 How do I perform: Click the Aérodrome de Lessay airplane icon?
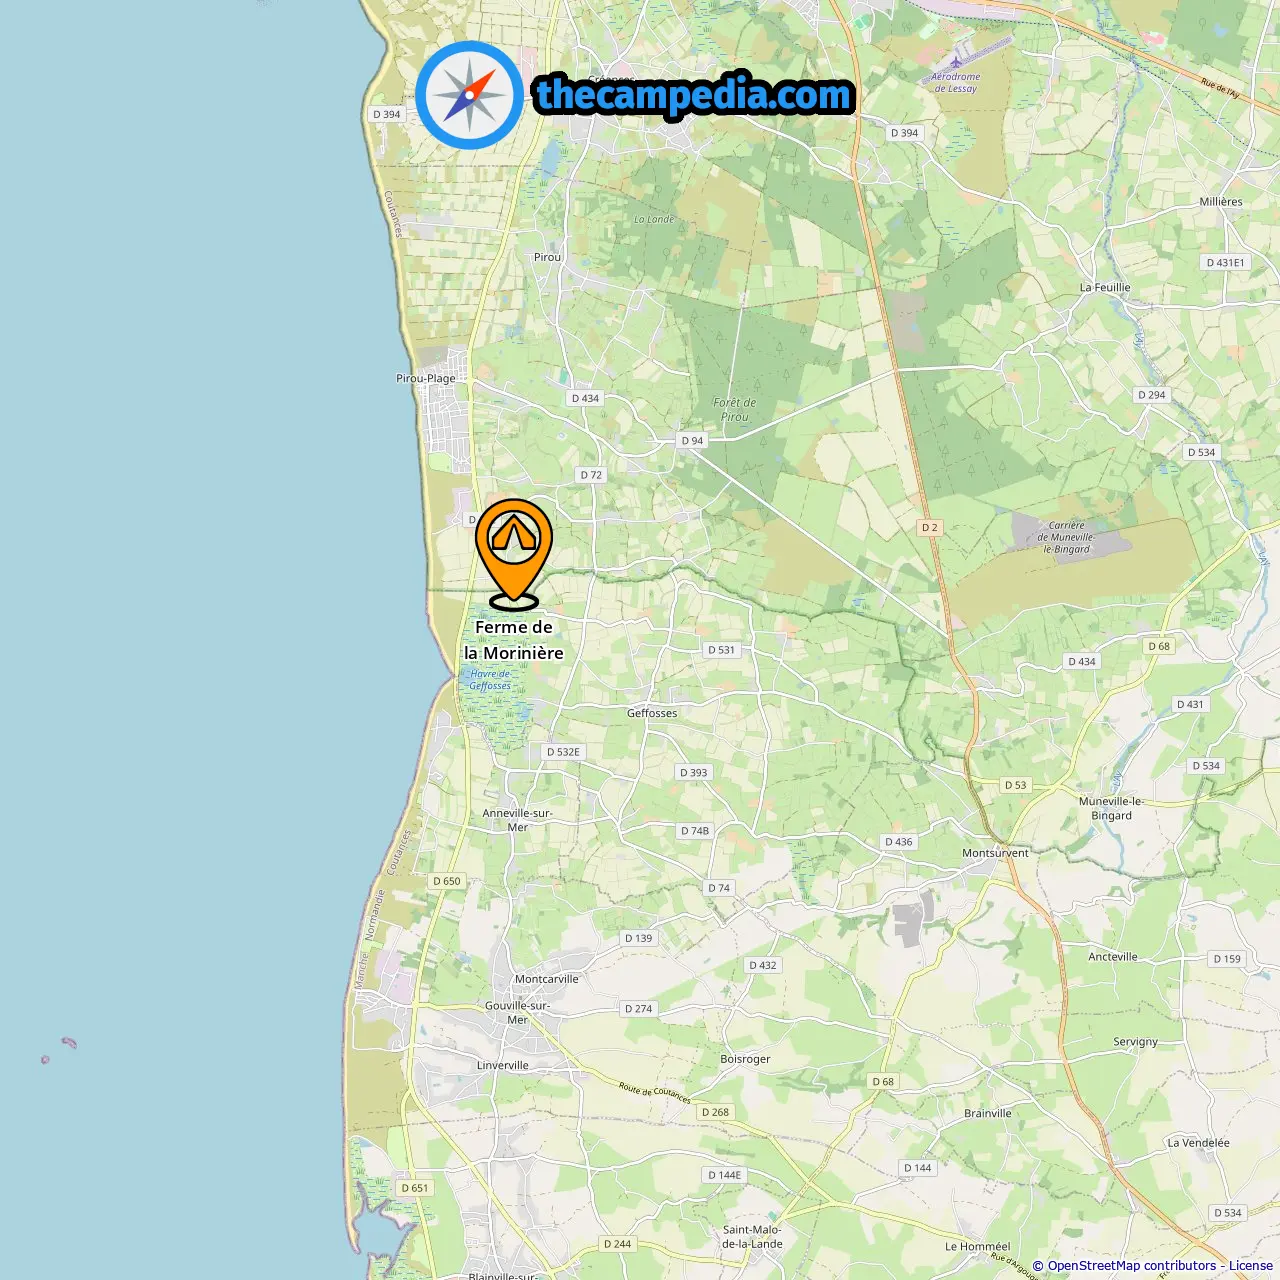click(x=956, y=62)
